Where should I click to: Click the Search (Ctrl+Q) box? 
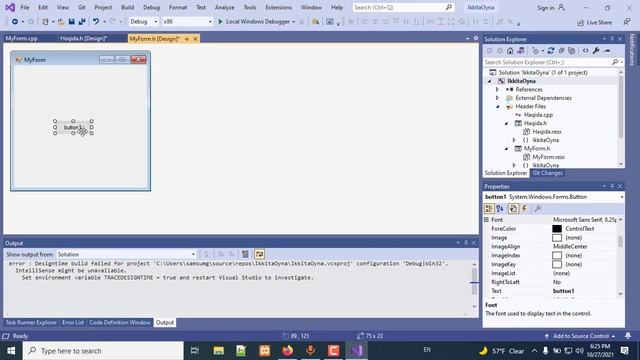403,7
